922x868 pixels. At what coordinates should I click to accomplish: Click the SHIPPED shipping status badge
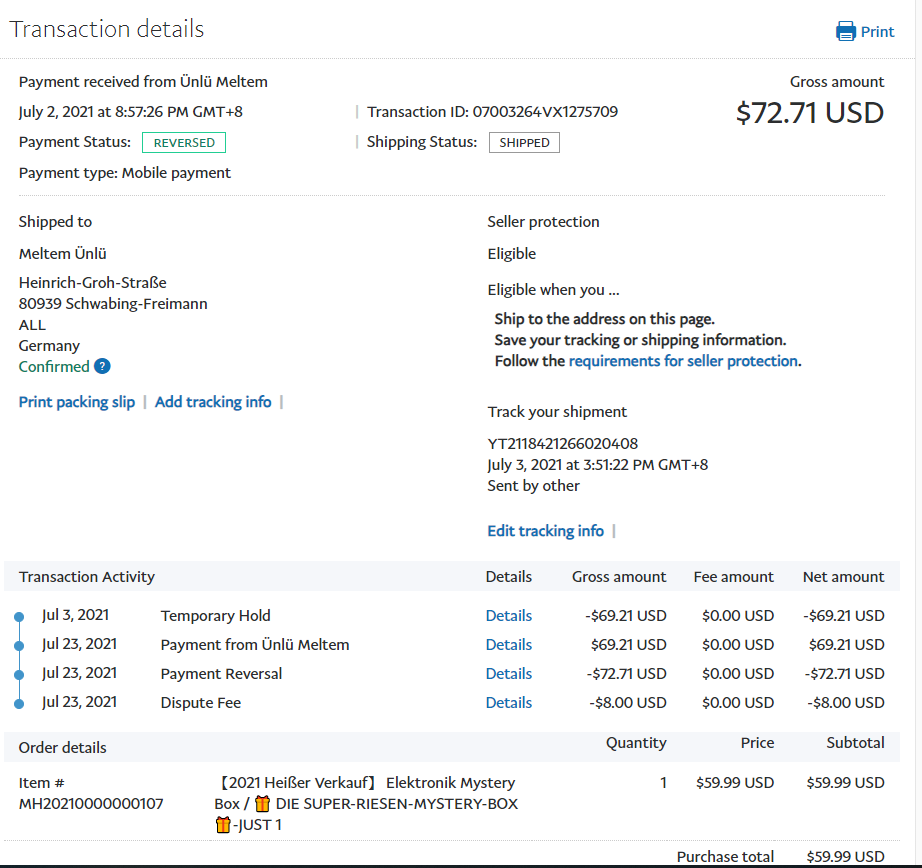point(524,143)
